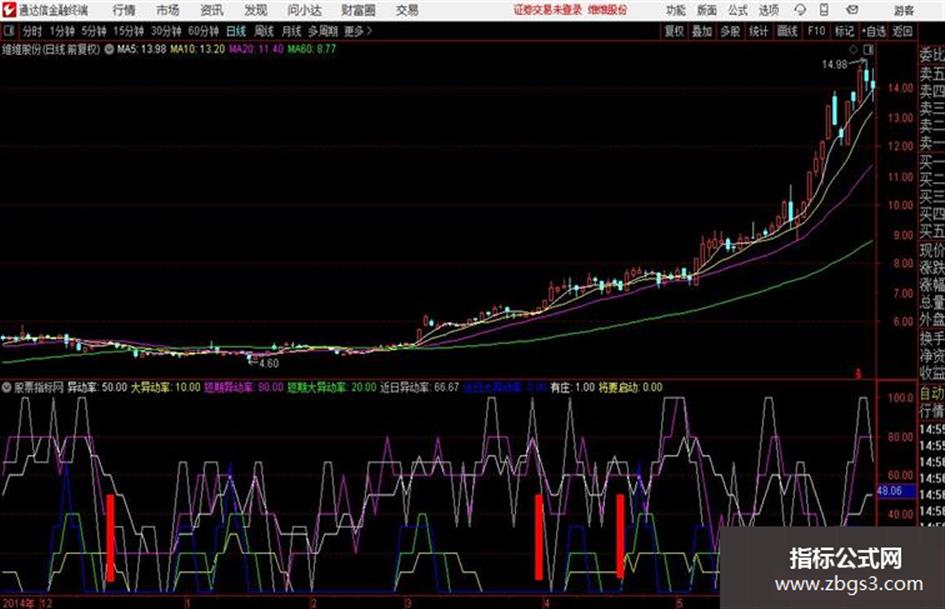Open the 行情 menu
This screenshot has height=609, width=945.
[x=124, y=10]
